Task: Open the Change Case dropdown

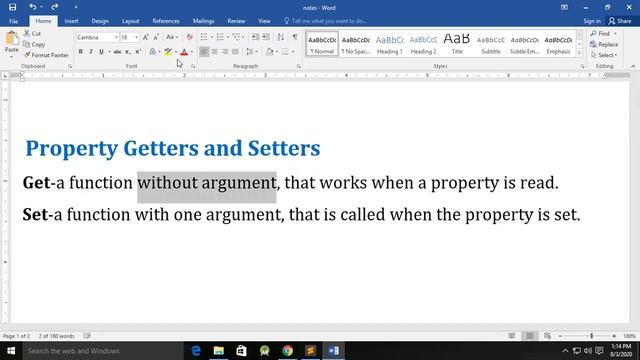Action: [x=172, y=37]
